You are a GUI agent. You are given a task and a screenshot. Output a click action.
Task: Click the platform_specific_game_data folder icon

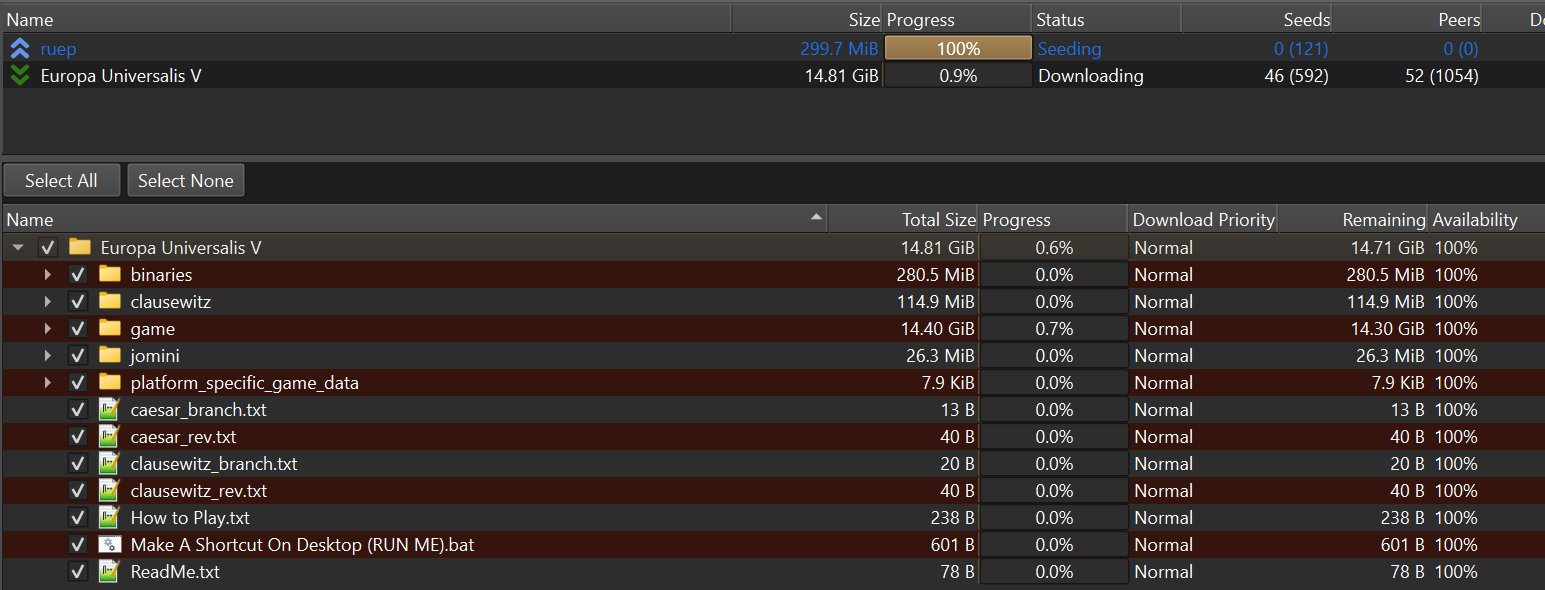[110, 382]
